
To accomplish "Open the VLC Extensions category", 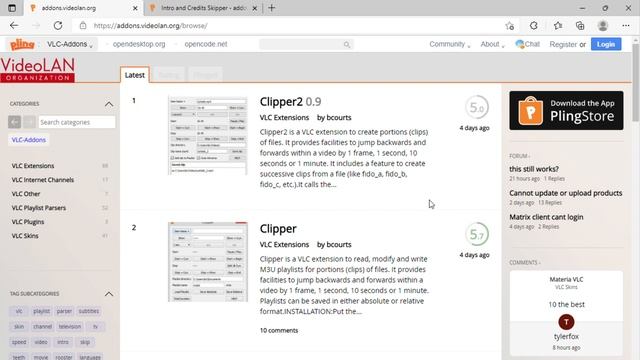I will click(33, 166).
